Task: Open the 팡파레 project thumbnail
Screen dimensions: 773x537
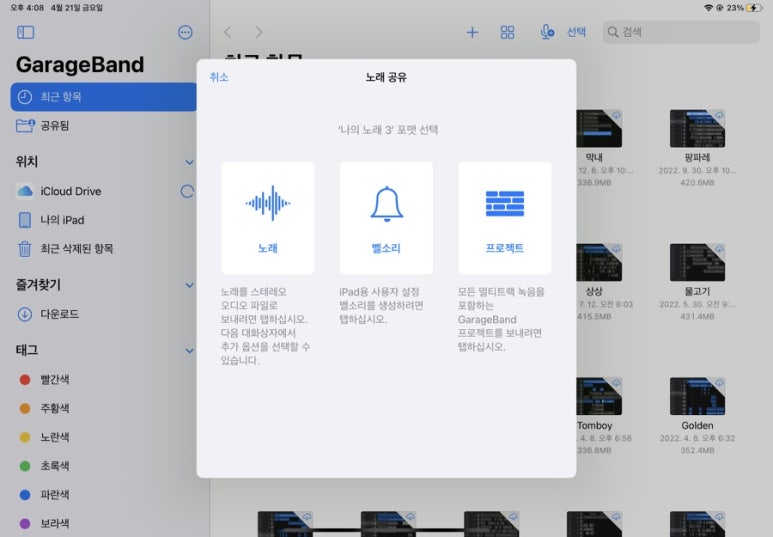Action: pos(697,128)
